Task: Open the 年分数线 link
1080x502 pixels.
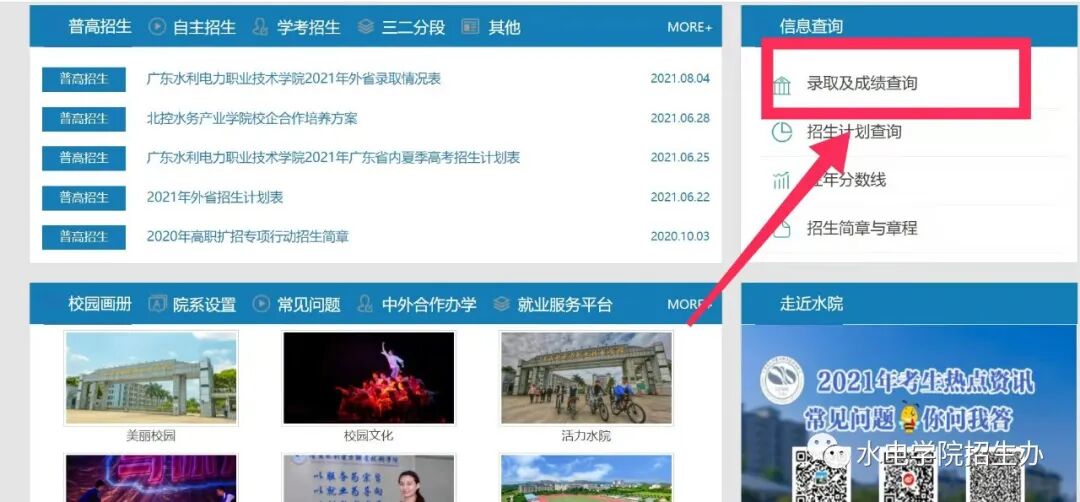Action: tap(847, 180)
